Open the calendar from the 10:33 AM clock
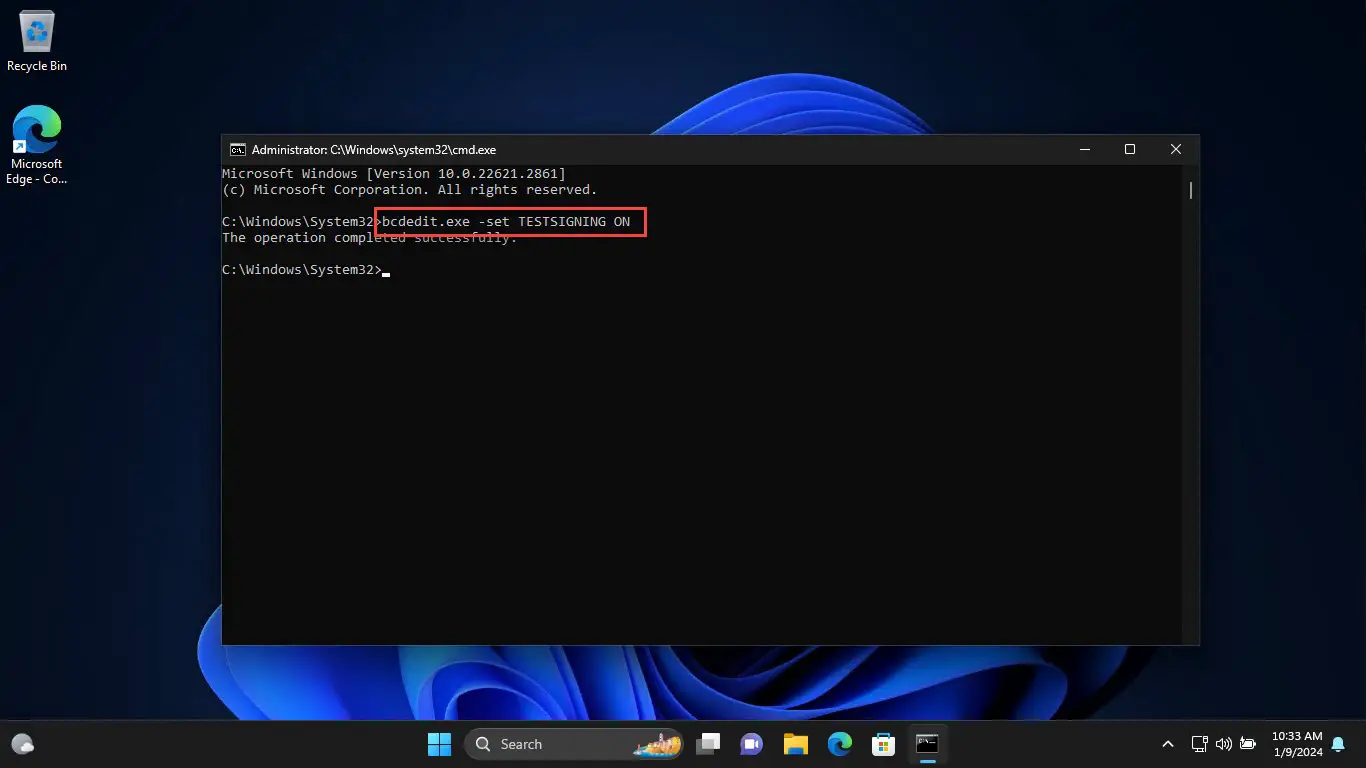Viewport: 1366px width, 768px height. click(1297, 744)
